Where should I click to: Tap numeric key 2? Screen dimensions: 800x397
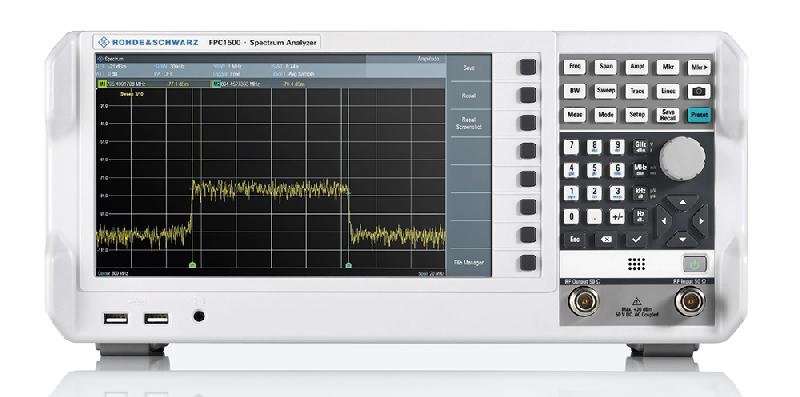594,193
